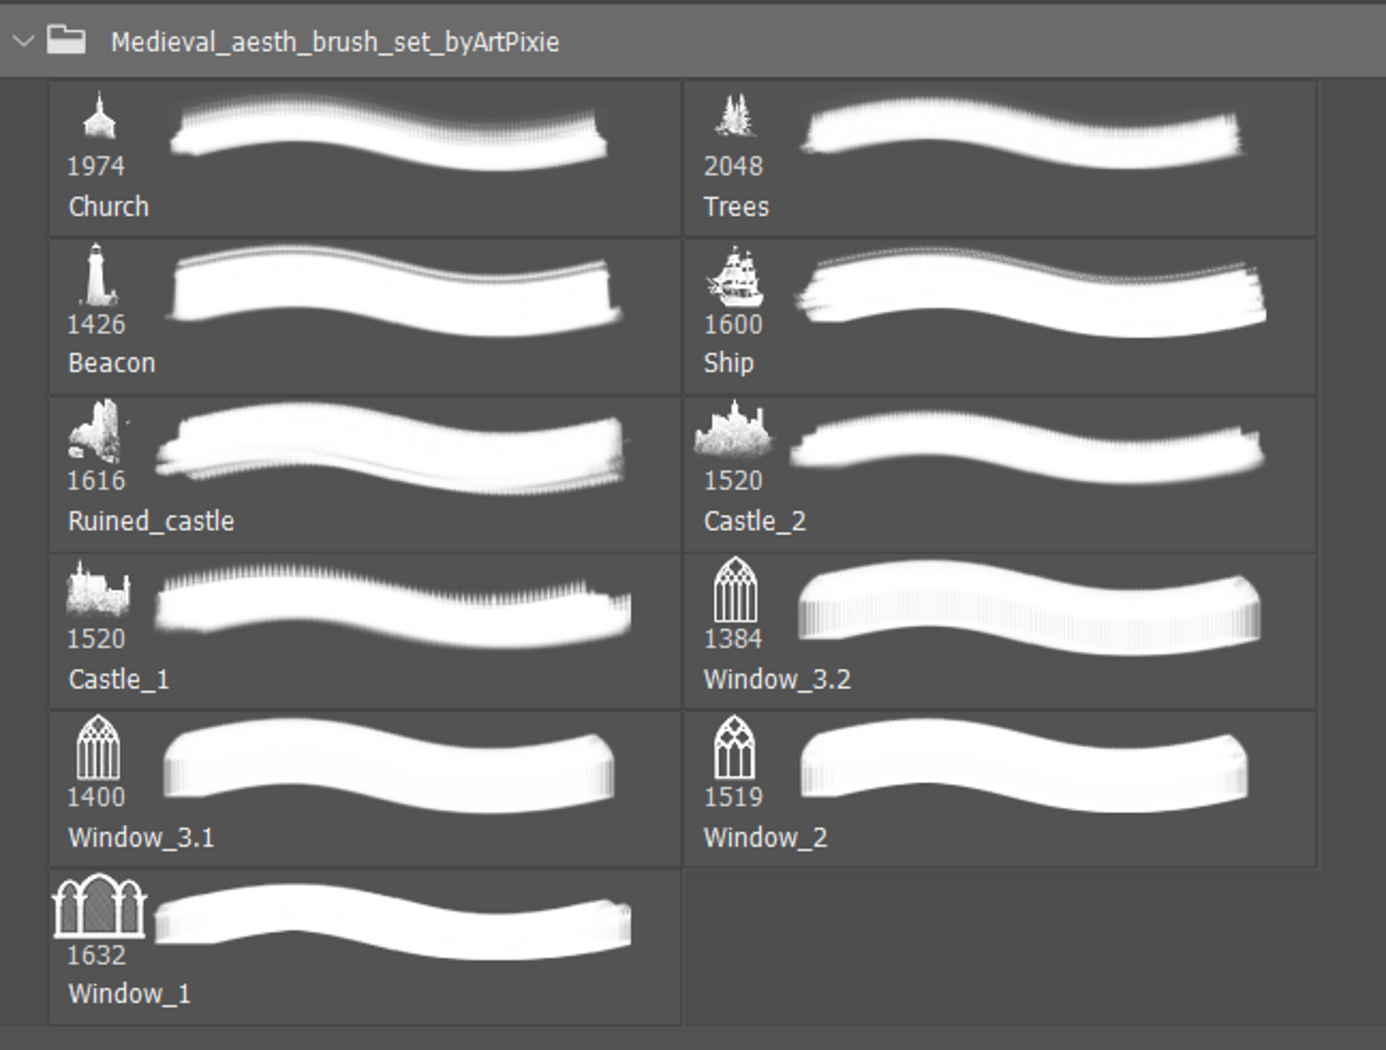Click the size value 1616

coord(96,481)
